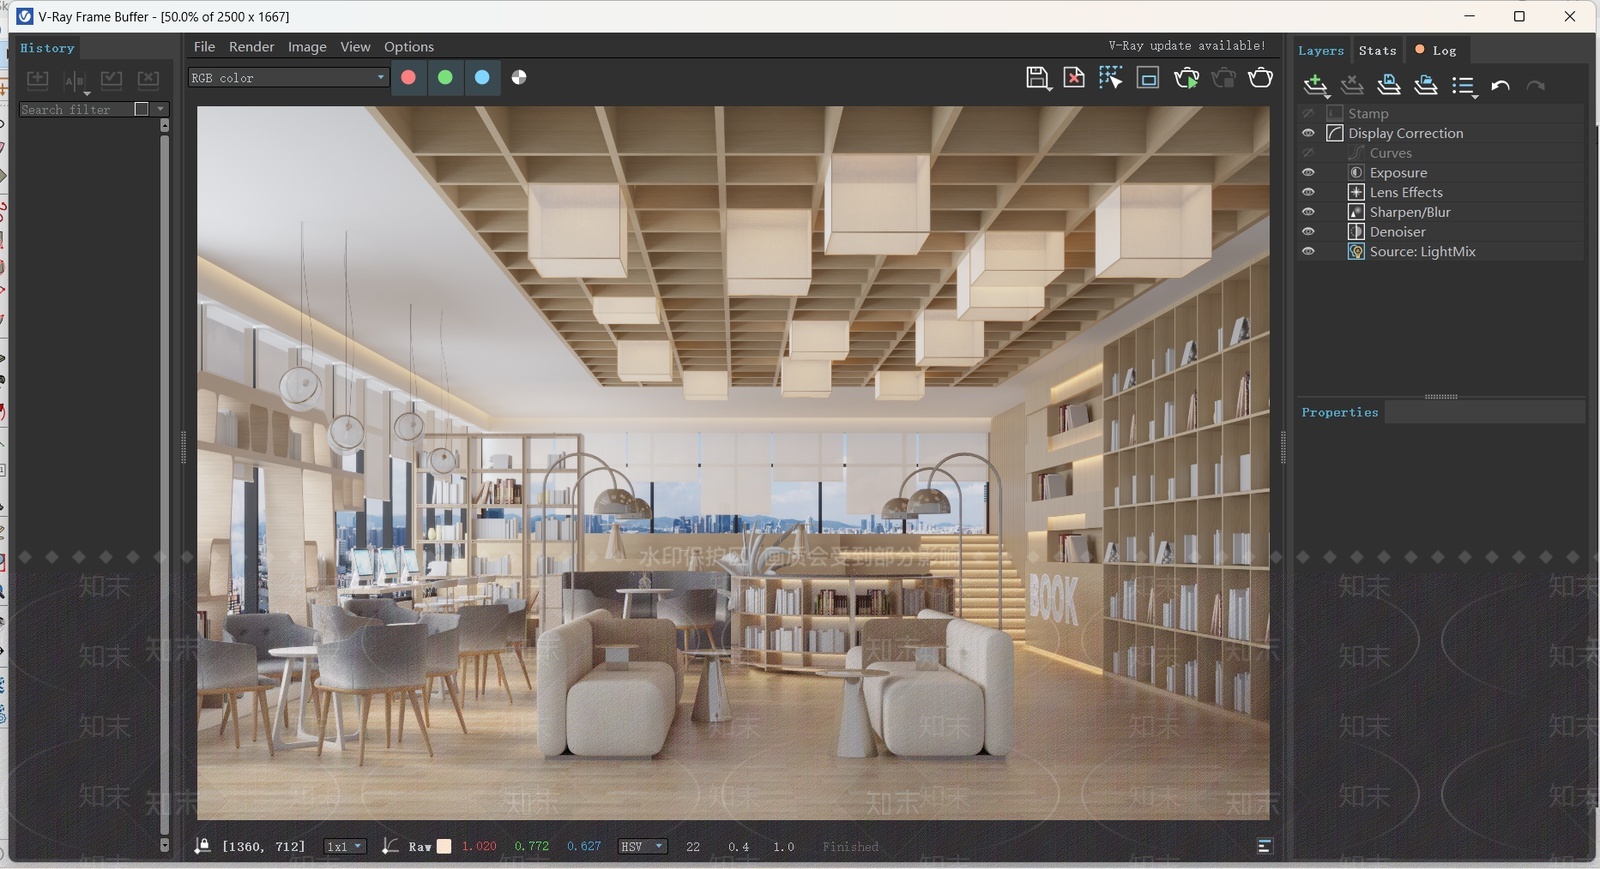This screenshot has height=869, width=1600.
Task: Undo the last layer action
Action: coord(1500,86)
